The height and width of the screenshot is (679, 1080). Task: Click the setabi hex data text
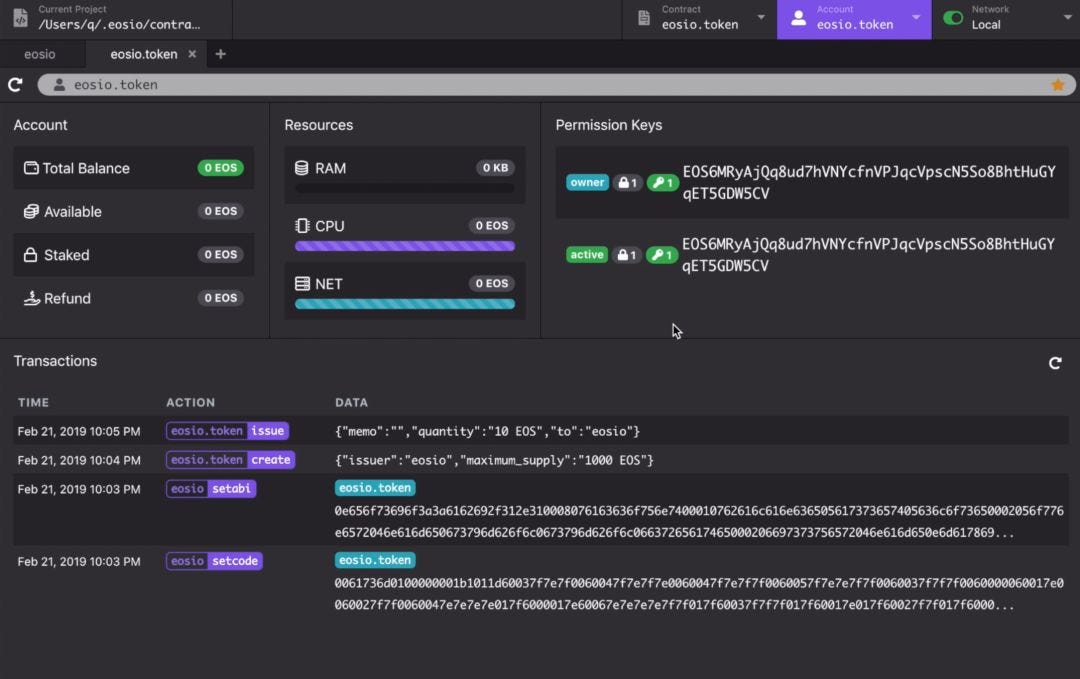698,521
